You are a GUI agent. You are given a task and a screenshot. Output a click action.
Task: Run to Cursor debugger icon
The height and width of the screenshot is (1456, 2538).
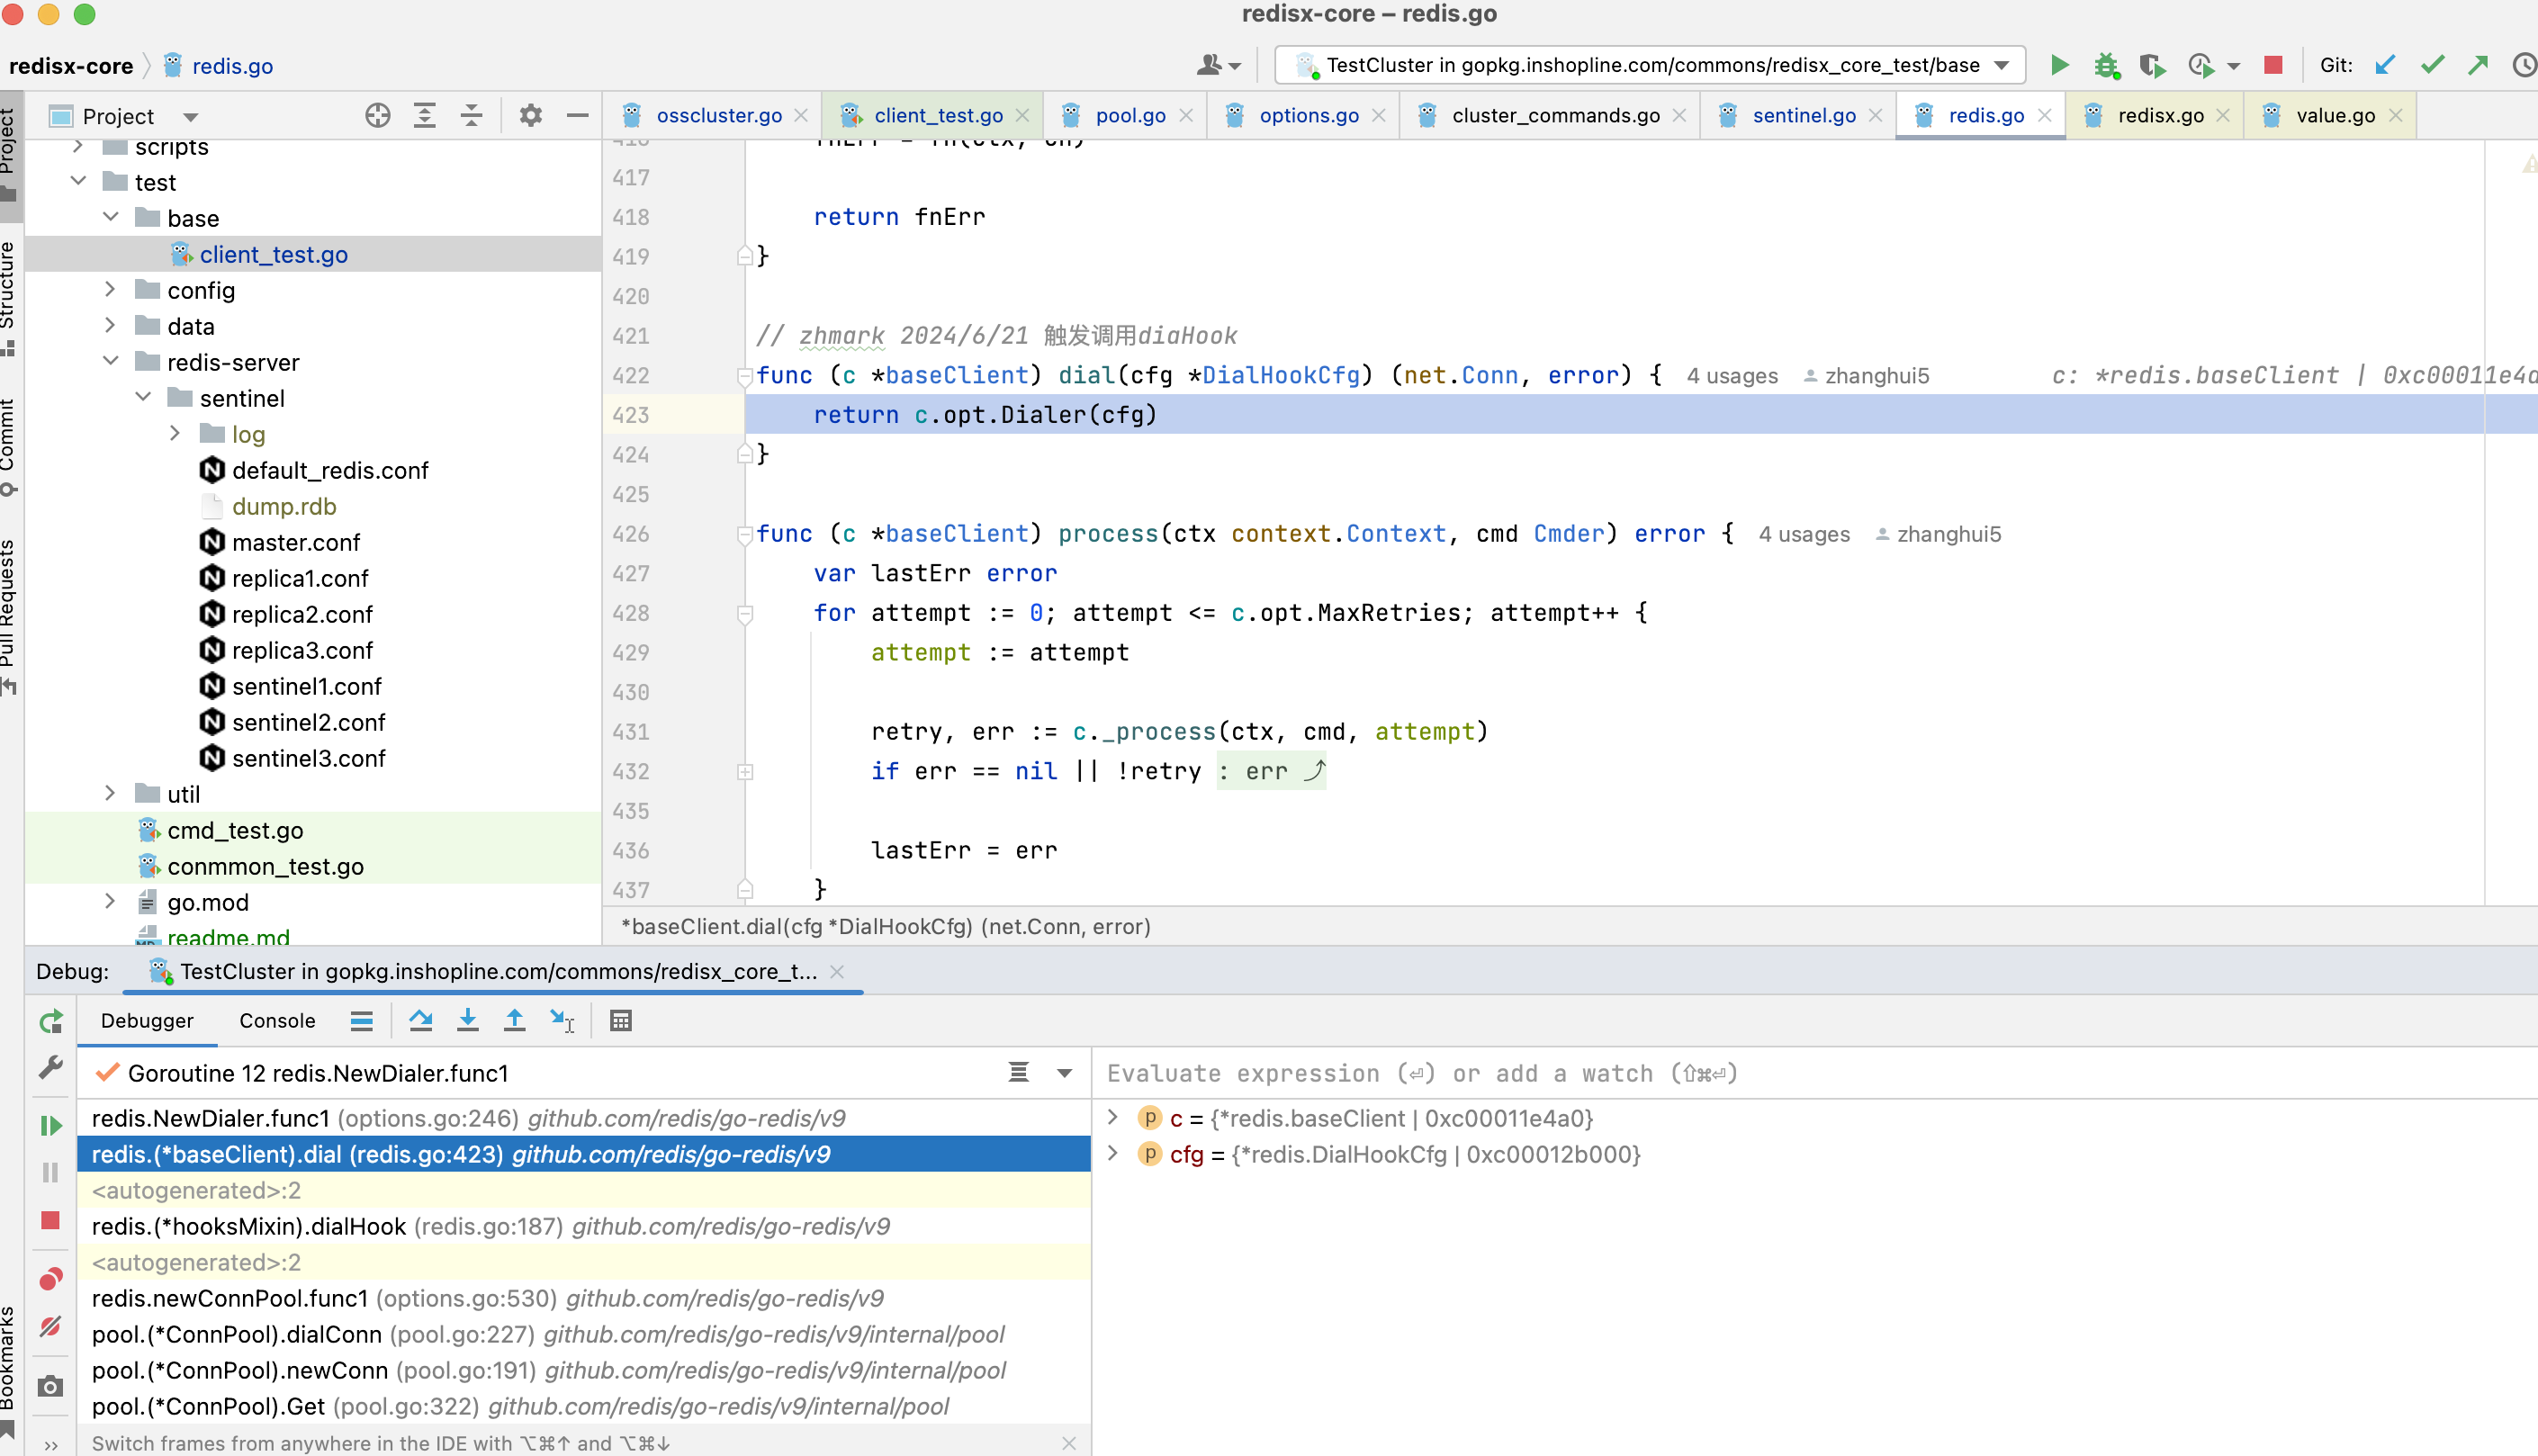pos(562,1021)
